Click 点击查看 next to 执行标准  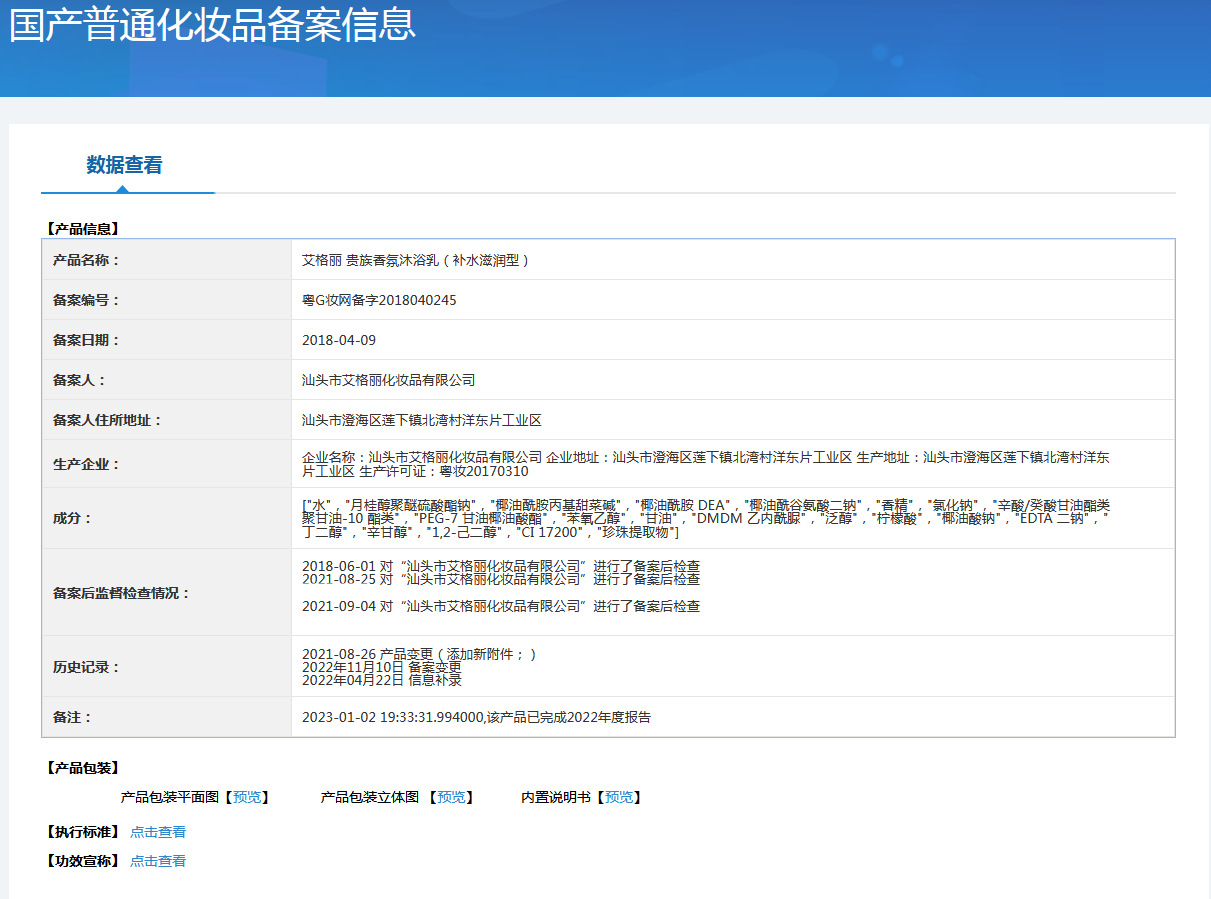[x=158, y=832]
